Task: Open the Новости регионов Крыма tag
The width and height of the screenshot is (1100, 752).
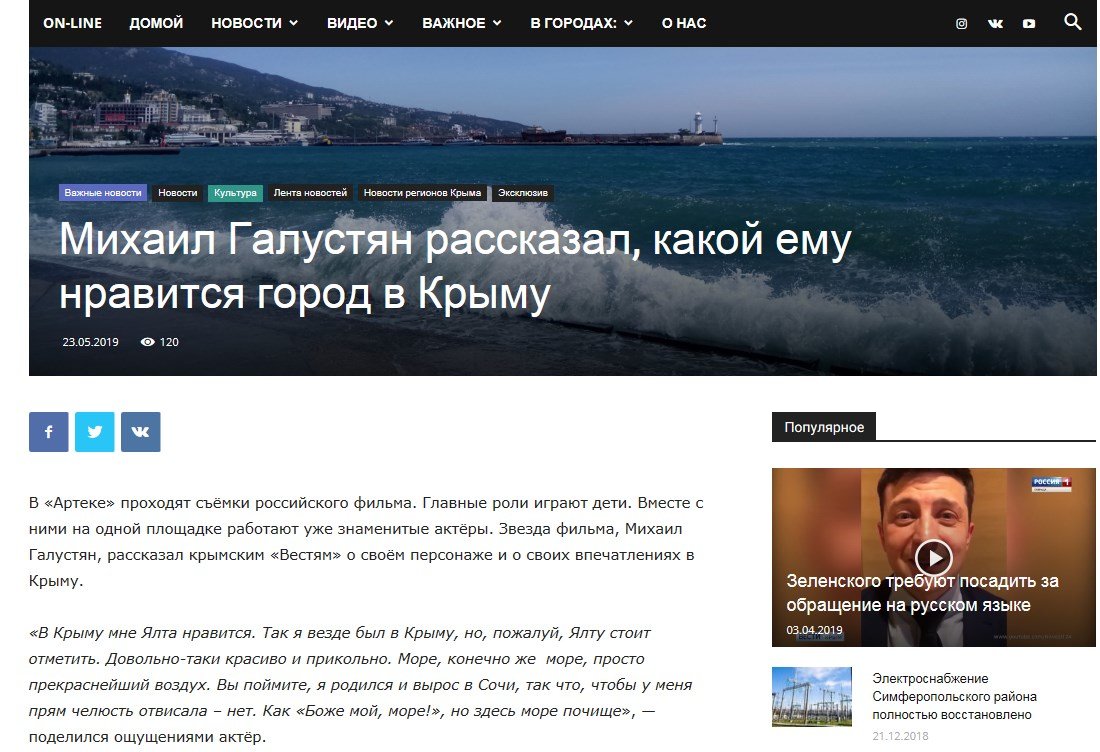Action: point(422,193)
